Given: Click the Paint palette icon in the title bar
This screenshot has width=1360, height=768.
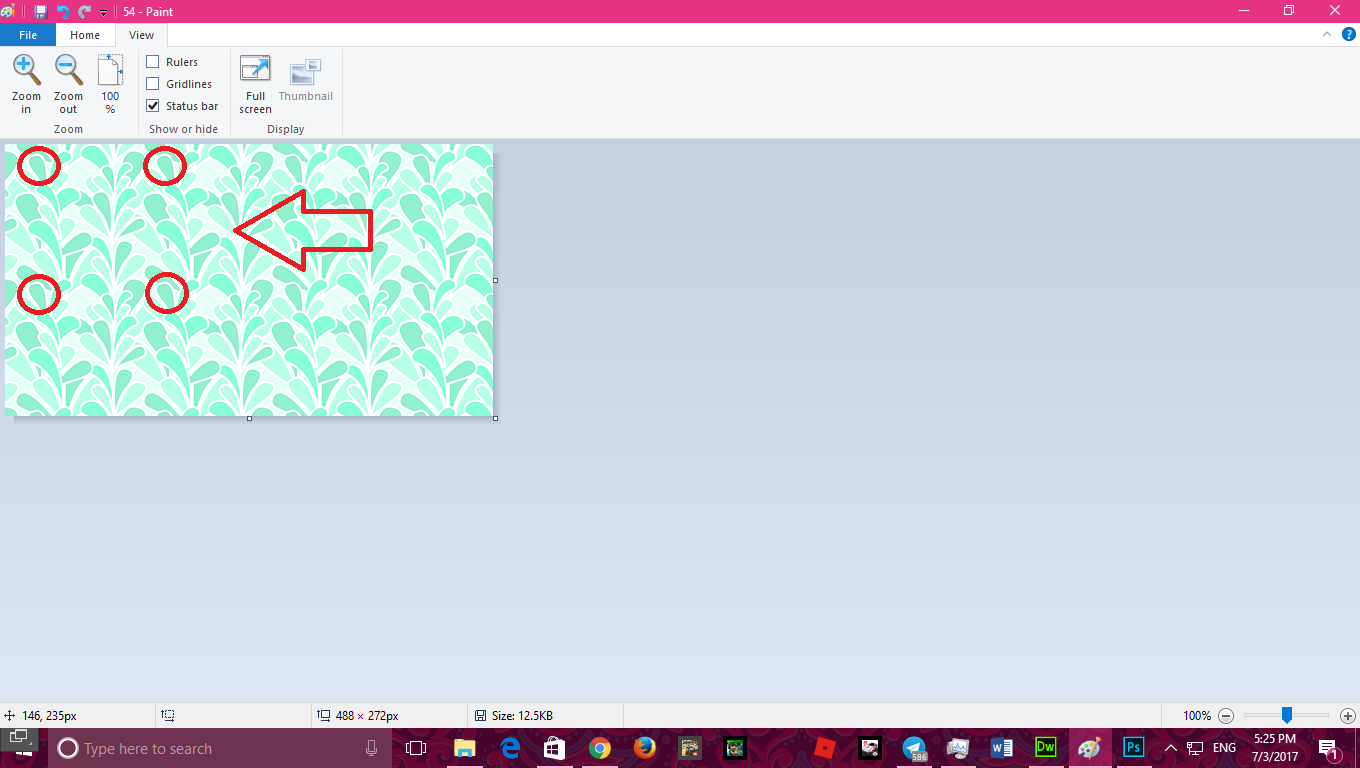Looking at the screenshot, I should (8, 11).
